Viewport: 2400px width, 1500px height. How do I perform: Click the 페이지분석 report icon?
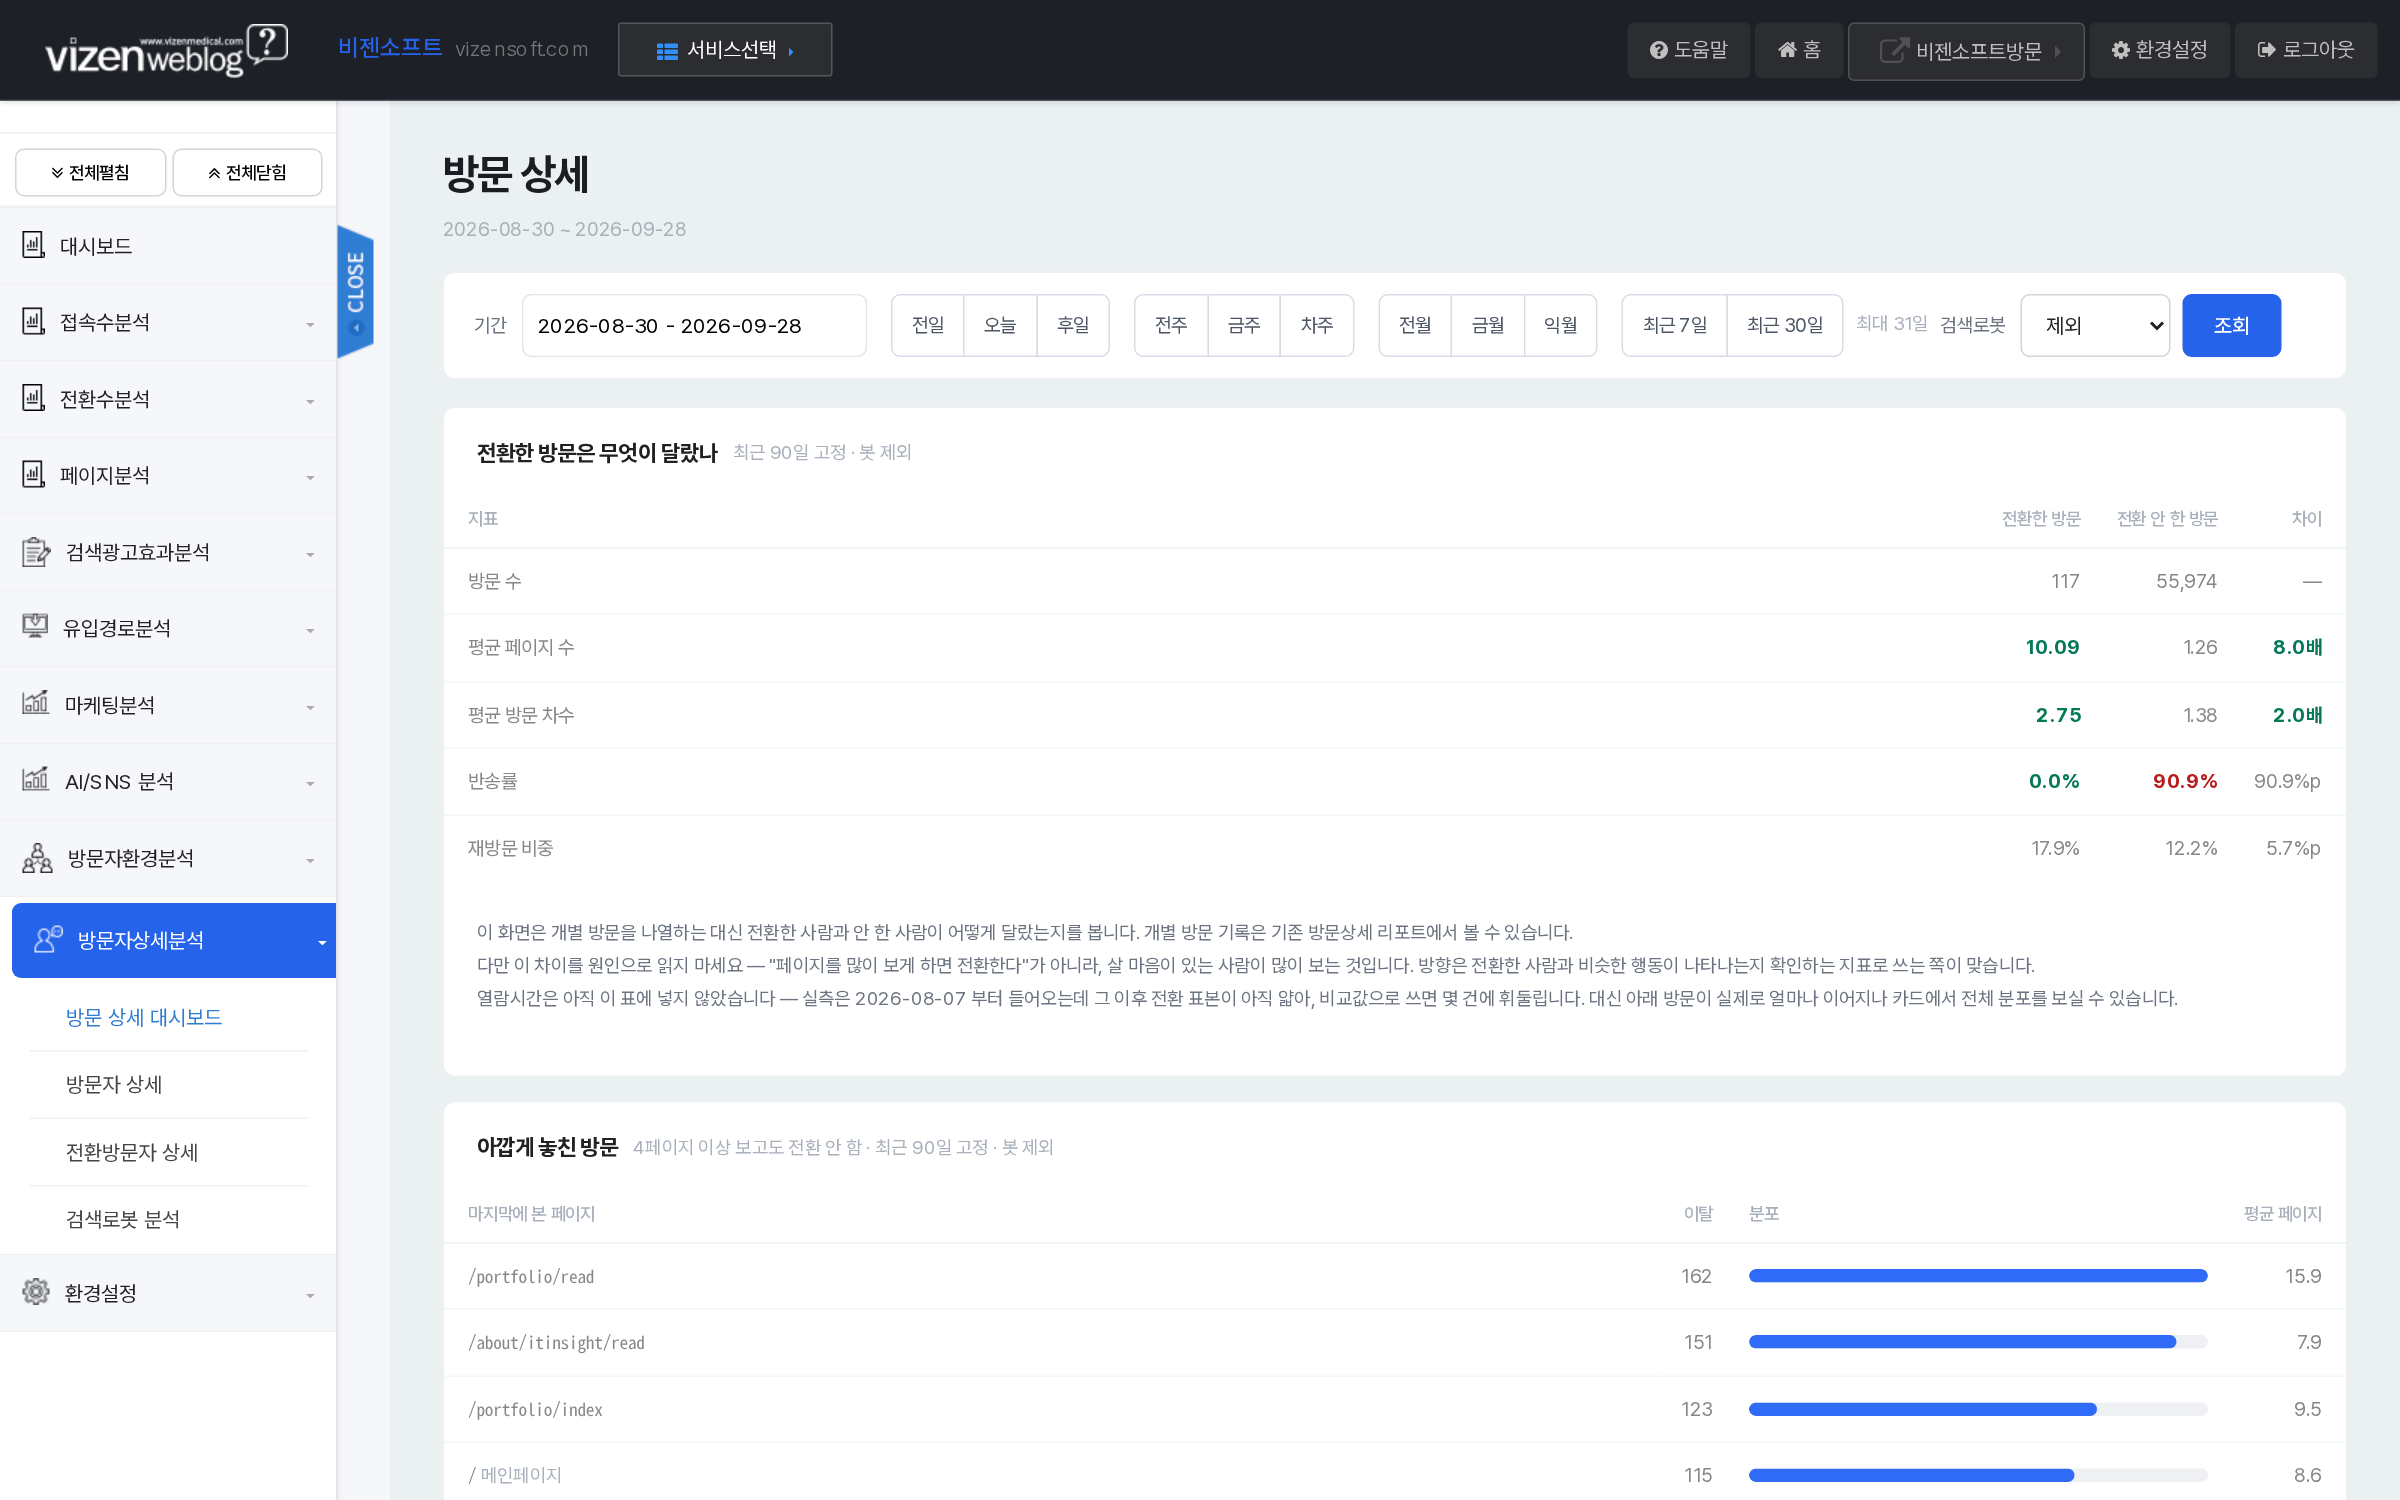[x=34, y=474]
